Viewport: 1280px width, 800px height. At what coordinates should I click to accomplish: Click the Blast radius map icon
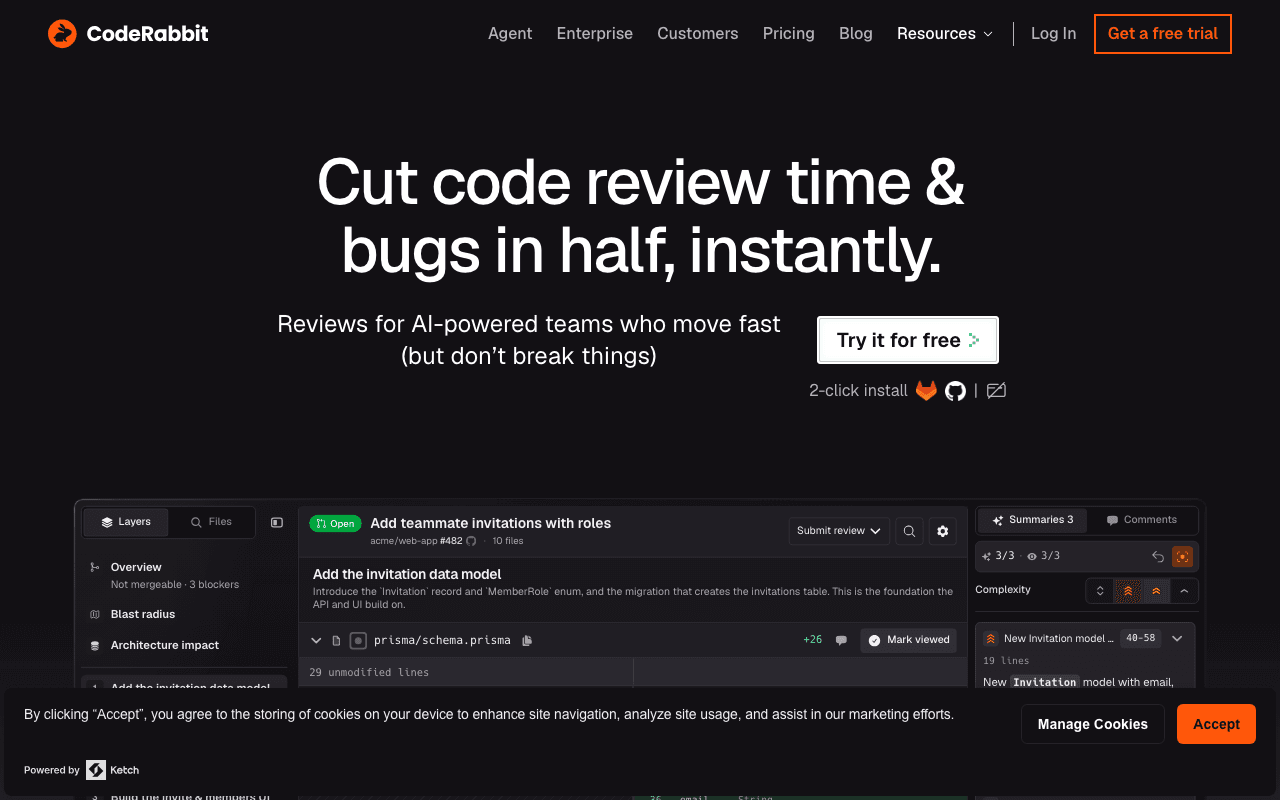[x=95, y=614]
